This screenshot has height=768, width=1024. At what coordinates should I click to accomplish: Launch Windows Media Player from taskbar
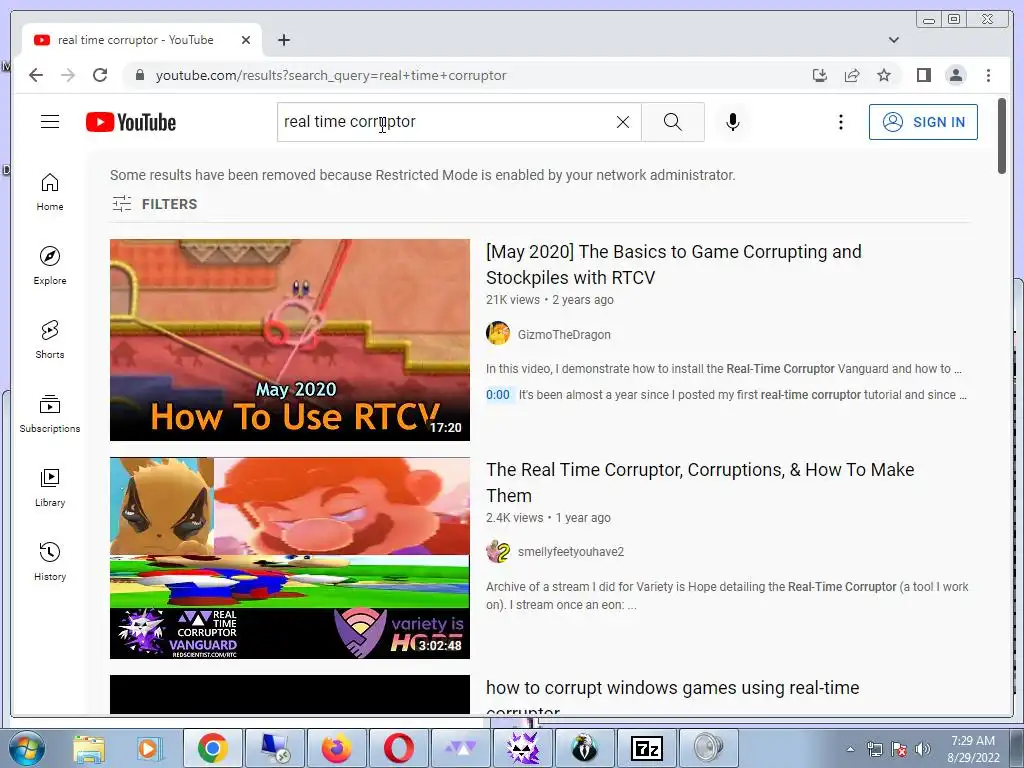[x=150, y=748]
